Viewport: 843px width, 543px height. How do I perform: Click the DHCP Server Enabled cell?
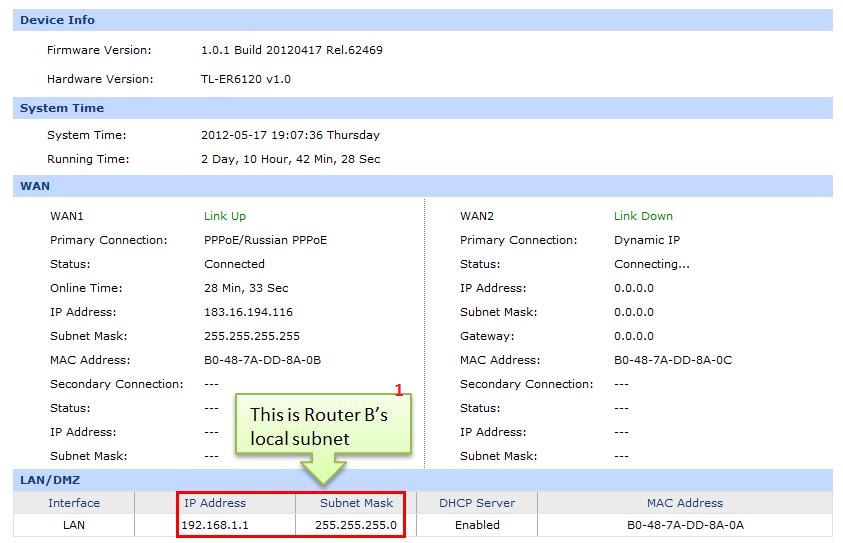coord(477,525)
